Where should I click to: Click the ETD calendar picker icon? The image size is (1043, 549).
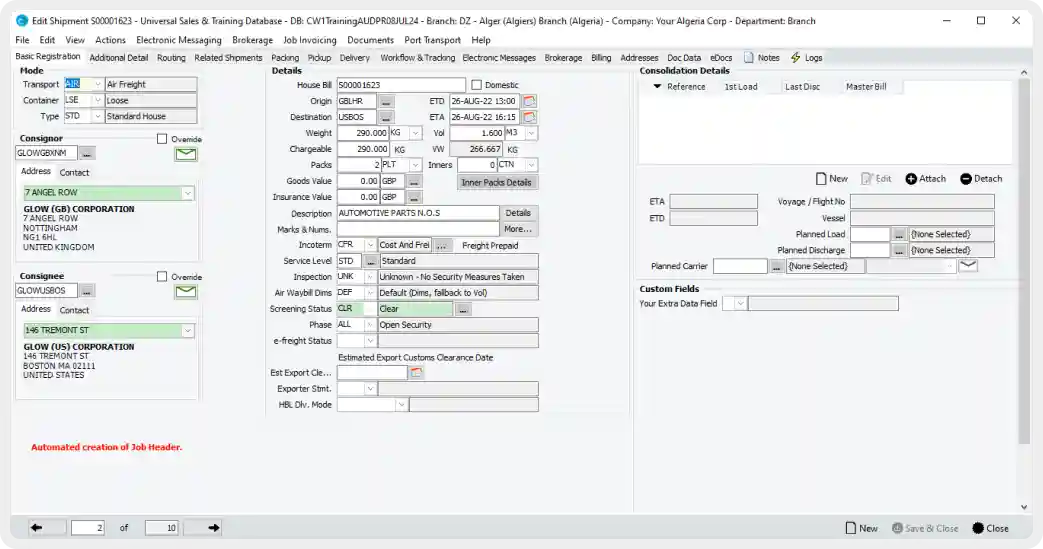pyautogui.click(x=530, y=101)
